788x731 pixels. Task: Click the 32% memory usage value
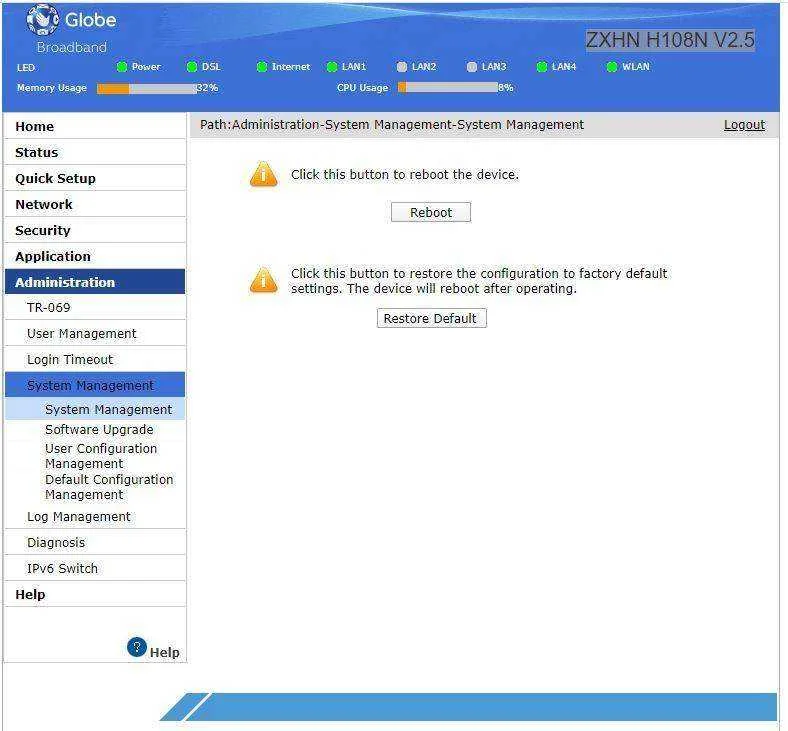point(207,88)
